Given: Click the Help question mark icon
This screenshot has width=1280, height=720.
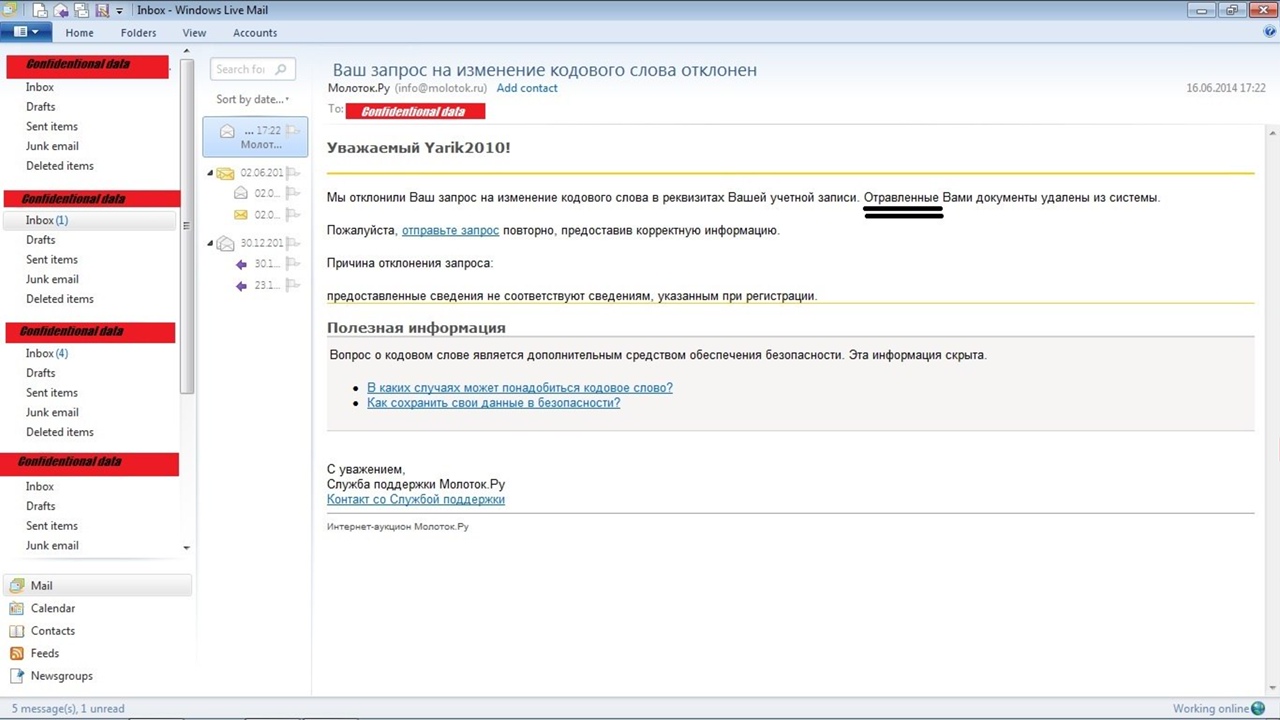Looking at the screenshot, I should 1270,32.
